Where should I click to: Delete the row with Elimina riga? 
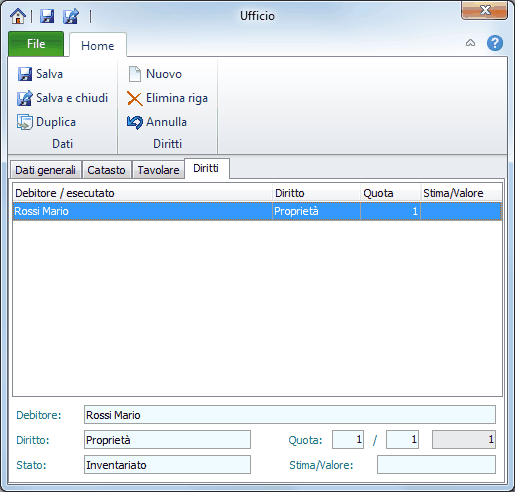[x=167, y=98]
